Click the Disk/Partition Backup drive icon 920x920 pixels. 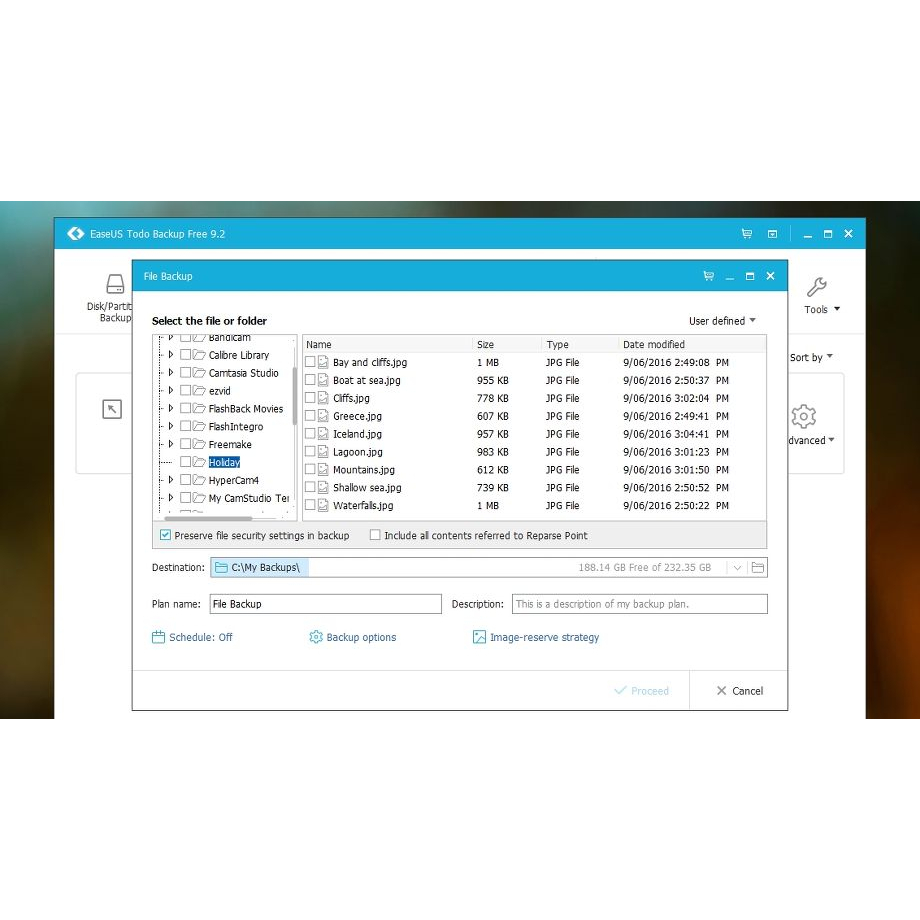[x=116, y=284]
